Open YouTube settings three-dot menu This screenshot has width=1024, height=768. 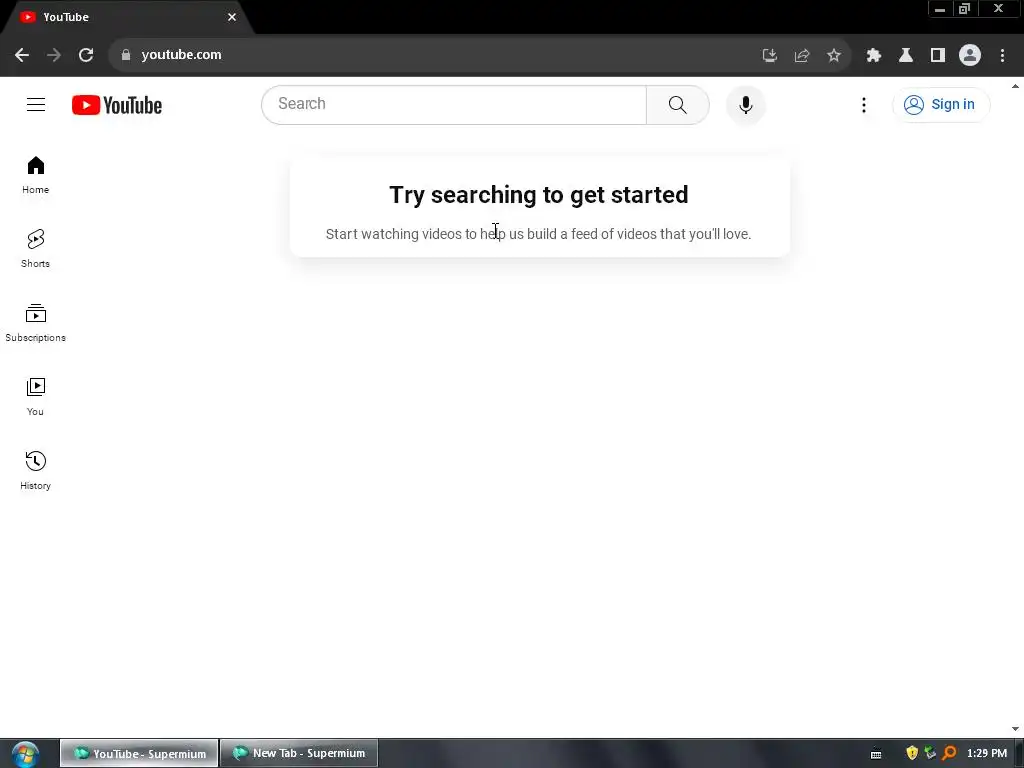pos(863,104)
